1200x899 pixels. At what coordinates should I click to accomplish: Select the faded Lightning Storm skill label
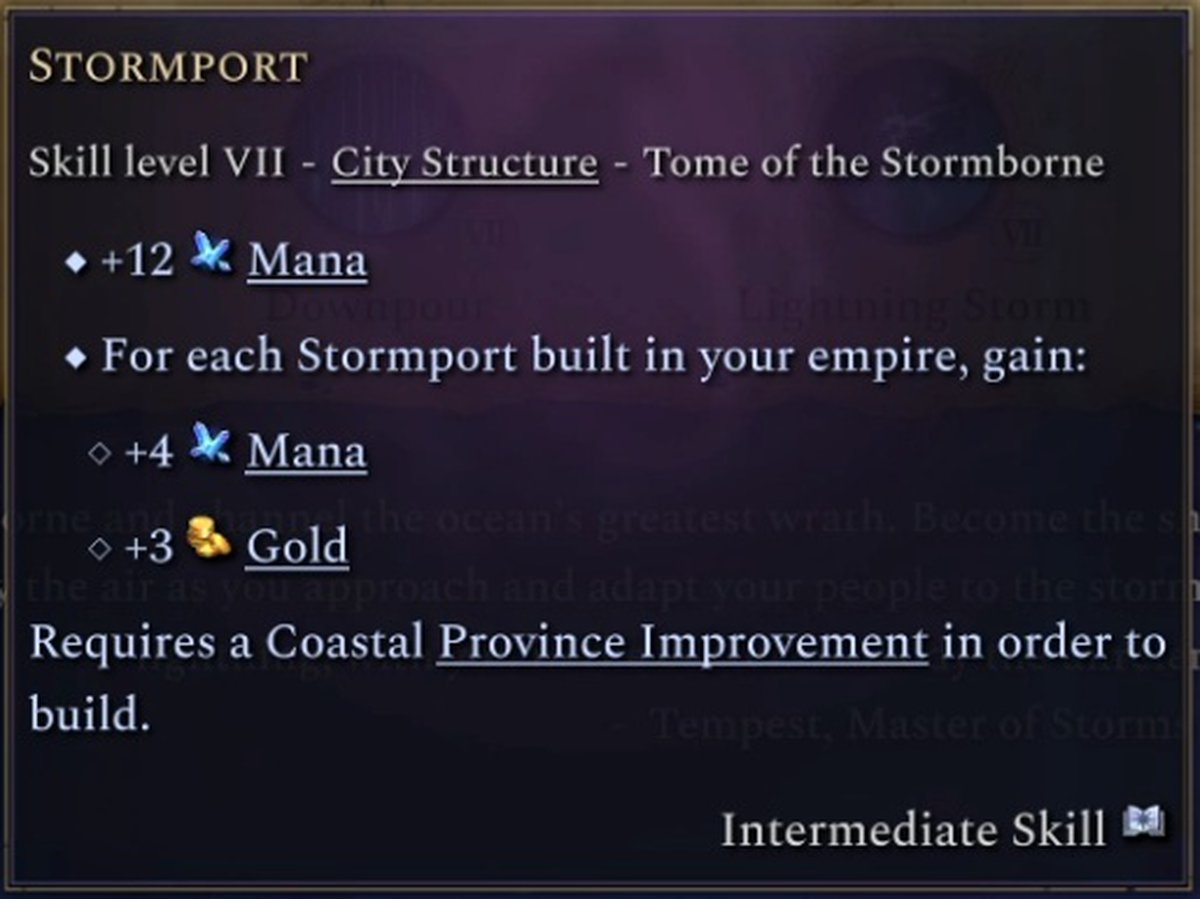914,305
